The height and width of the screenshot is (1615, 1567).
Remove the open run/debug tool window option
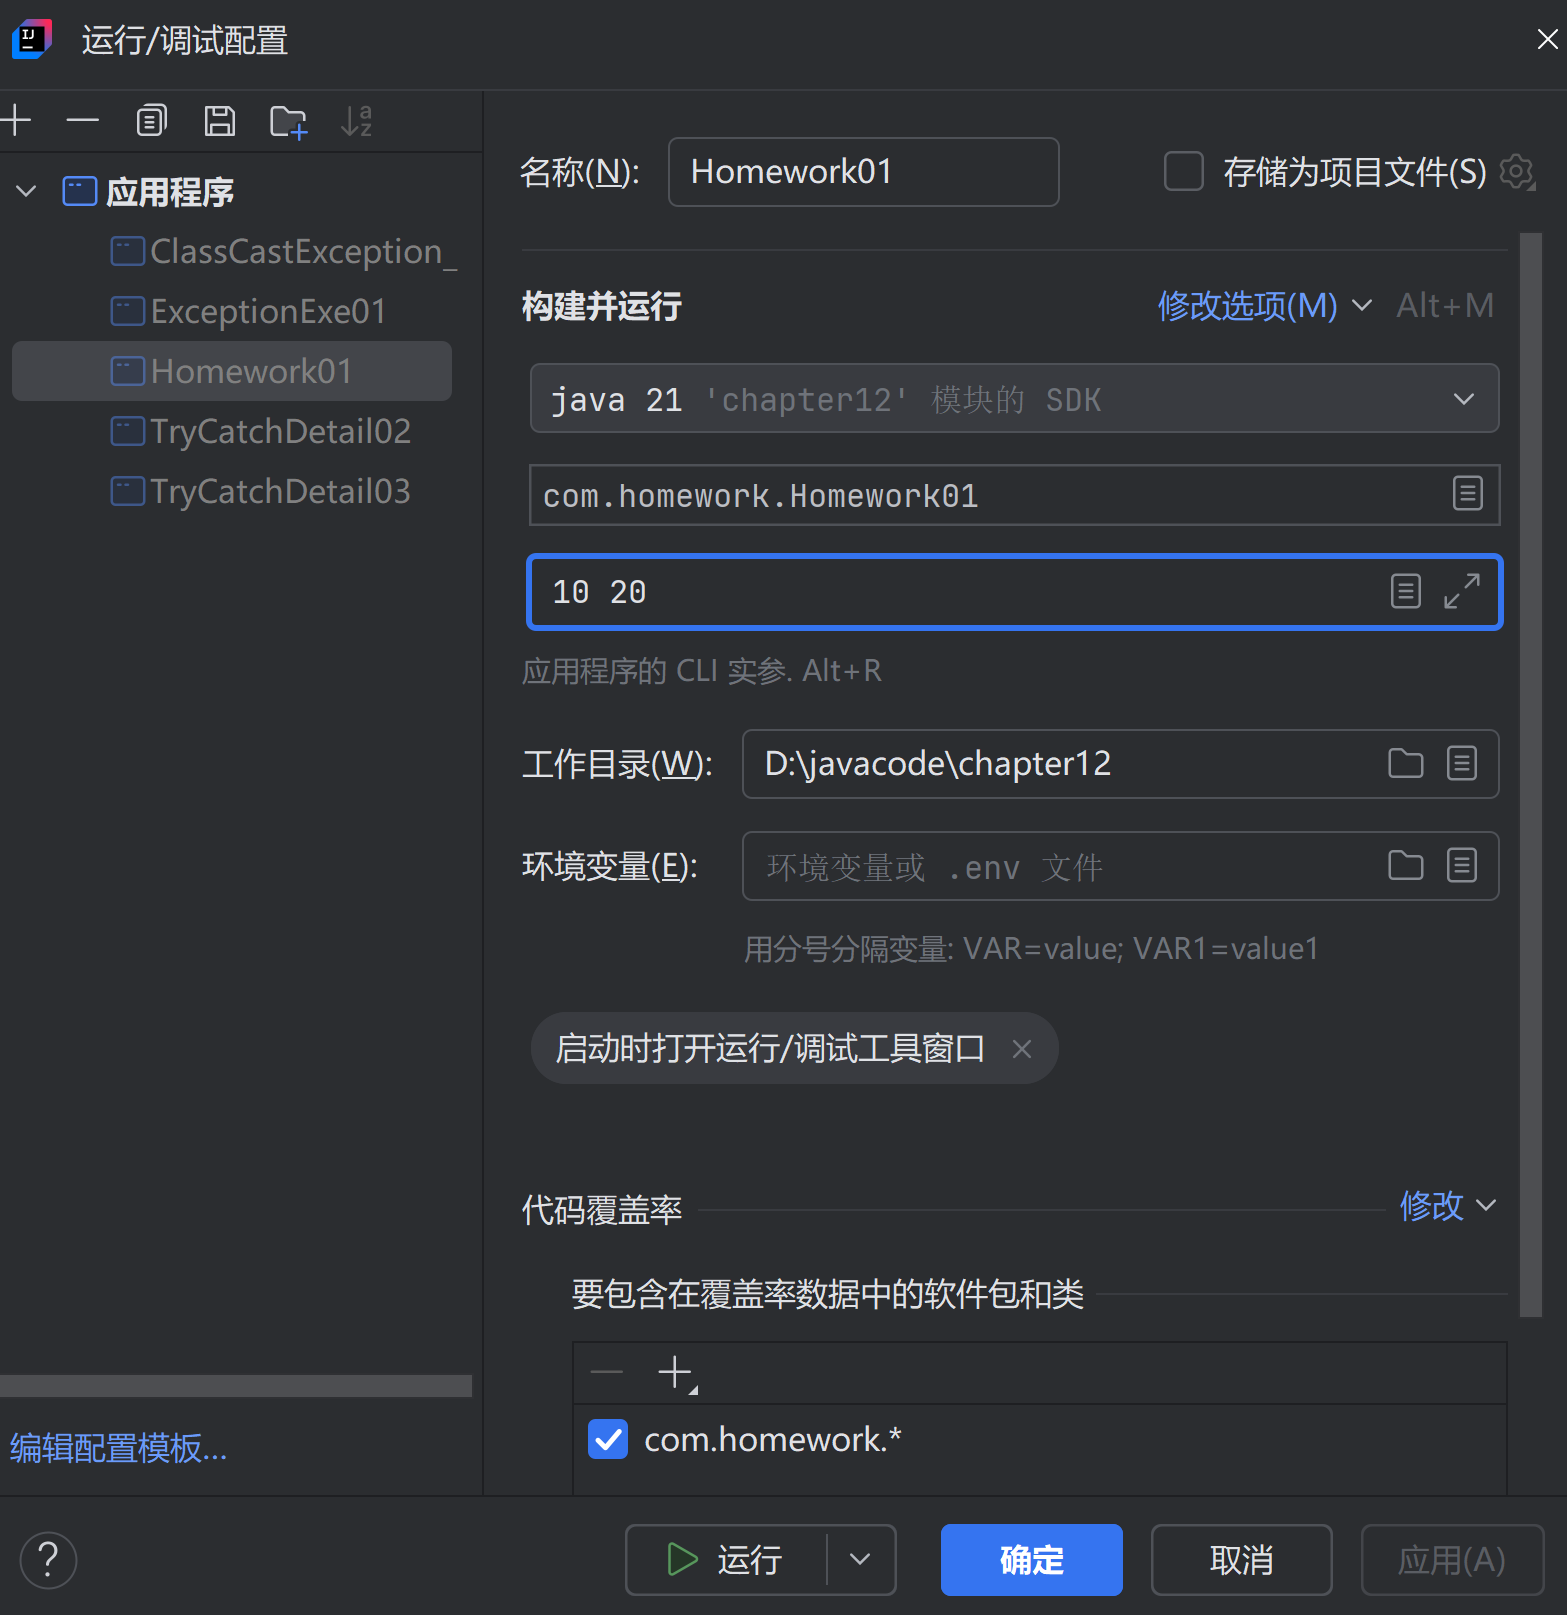click(1021, 1049)
